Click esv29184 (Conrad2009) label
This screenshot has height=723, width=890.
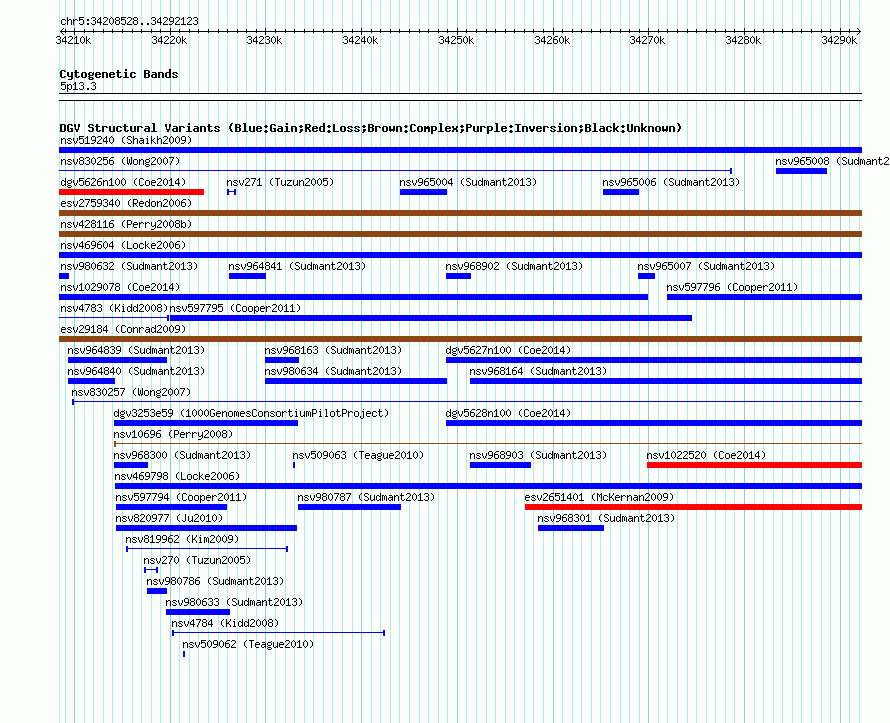point(123,329)
